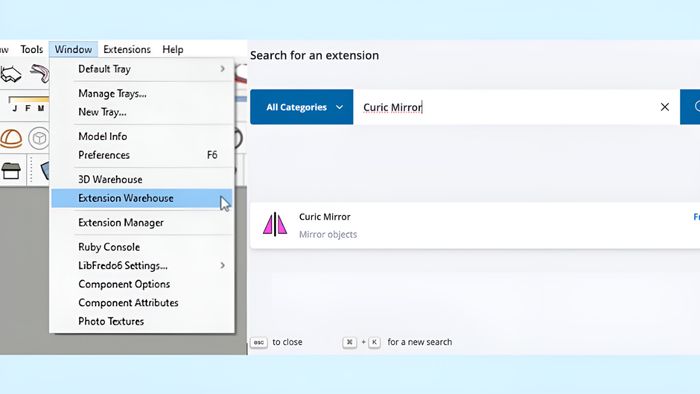
Task: Open the Help menu
Action: point(173,50)
